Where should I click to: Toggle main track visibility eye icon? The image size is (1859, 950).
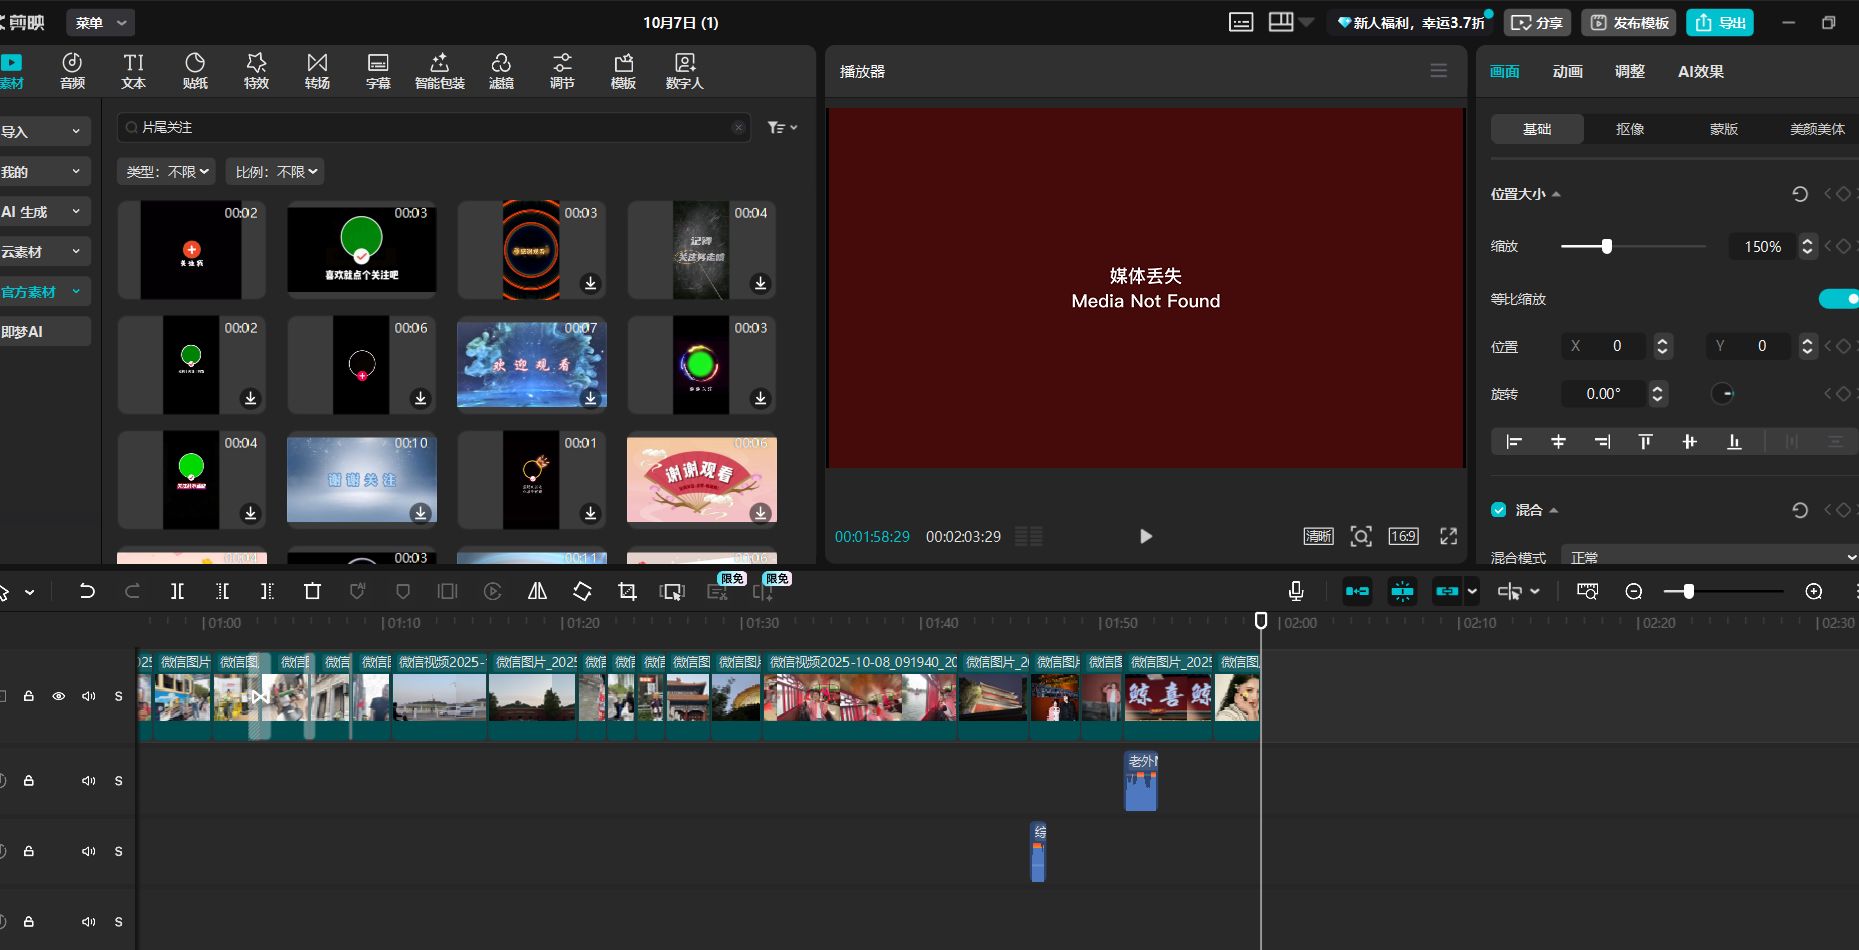(59, 696)
